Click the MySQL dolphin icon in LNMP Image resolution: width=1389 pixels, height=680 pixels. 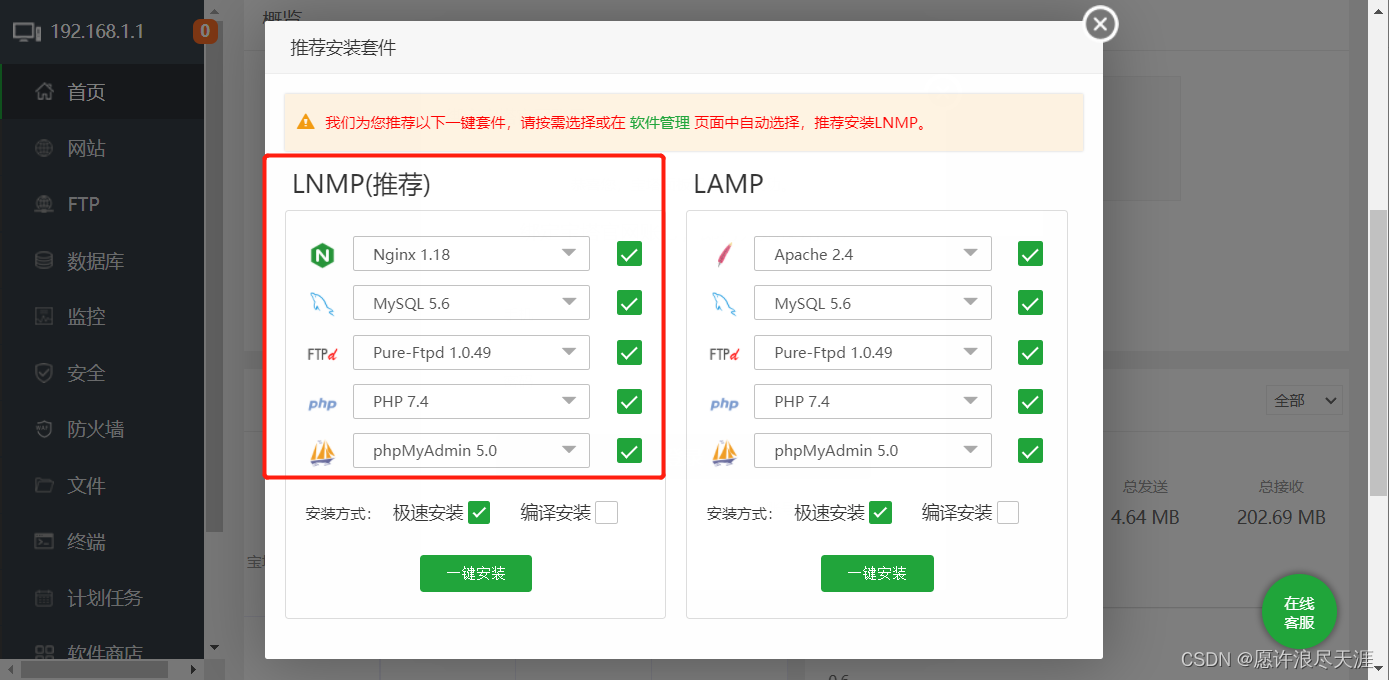(322, 304)
